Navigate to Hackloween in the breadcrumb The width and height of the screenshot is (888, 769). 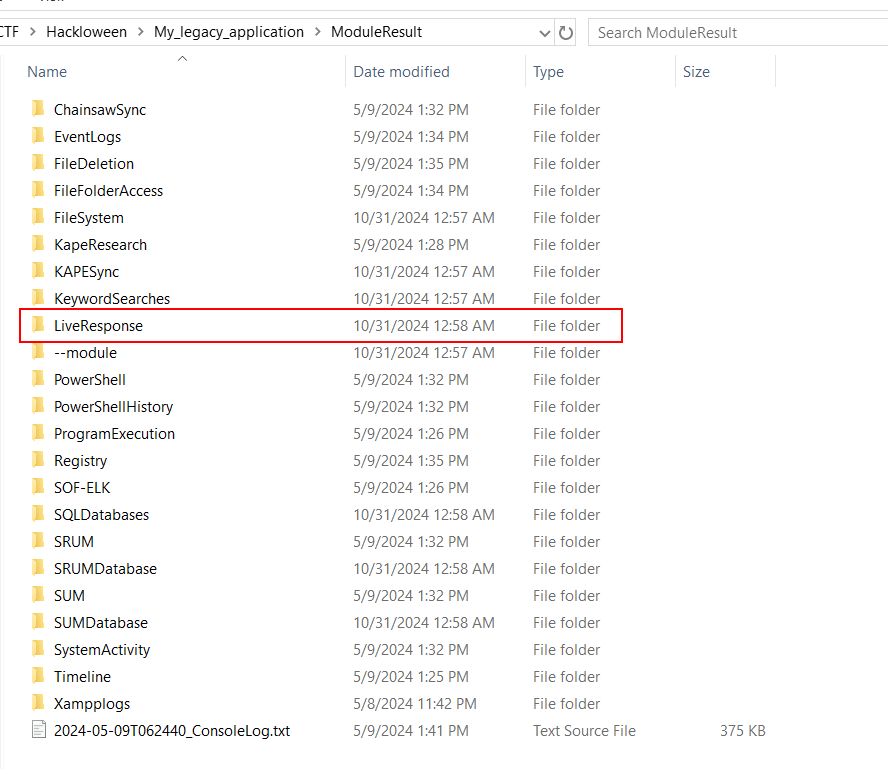[x=89, y=32]
